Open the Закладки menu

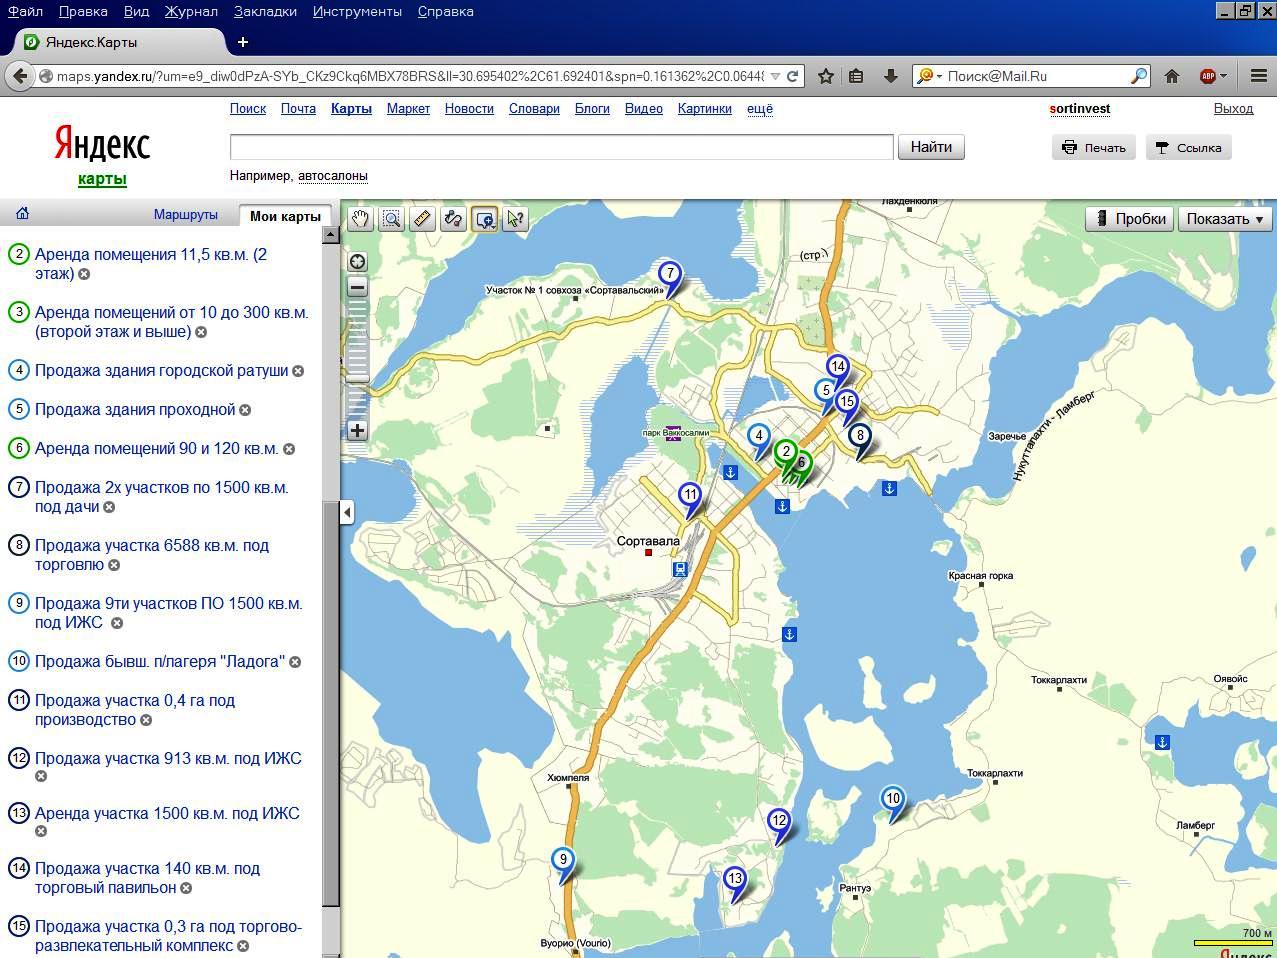[265, 11]
